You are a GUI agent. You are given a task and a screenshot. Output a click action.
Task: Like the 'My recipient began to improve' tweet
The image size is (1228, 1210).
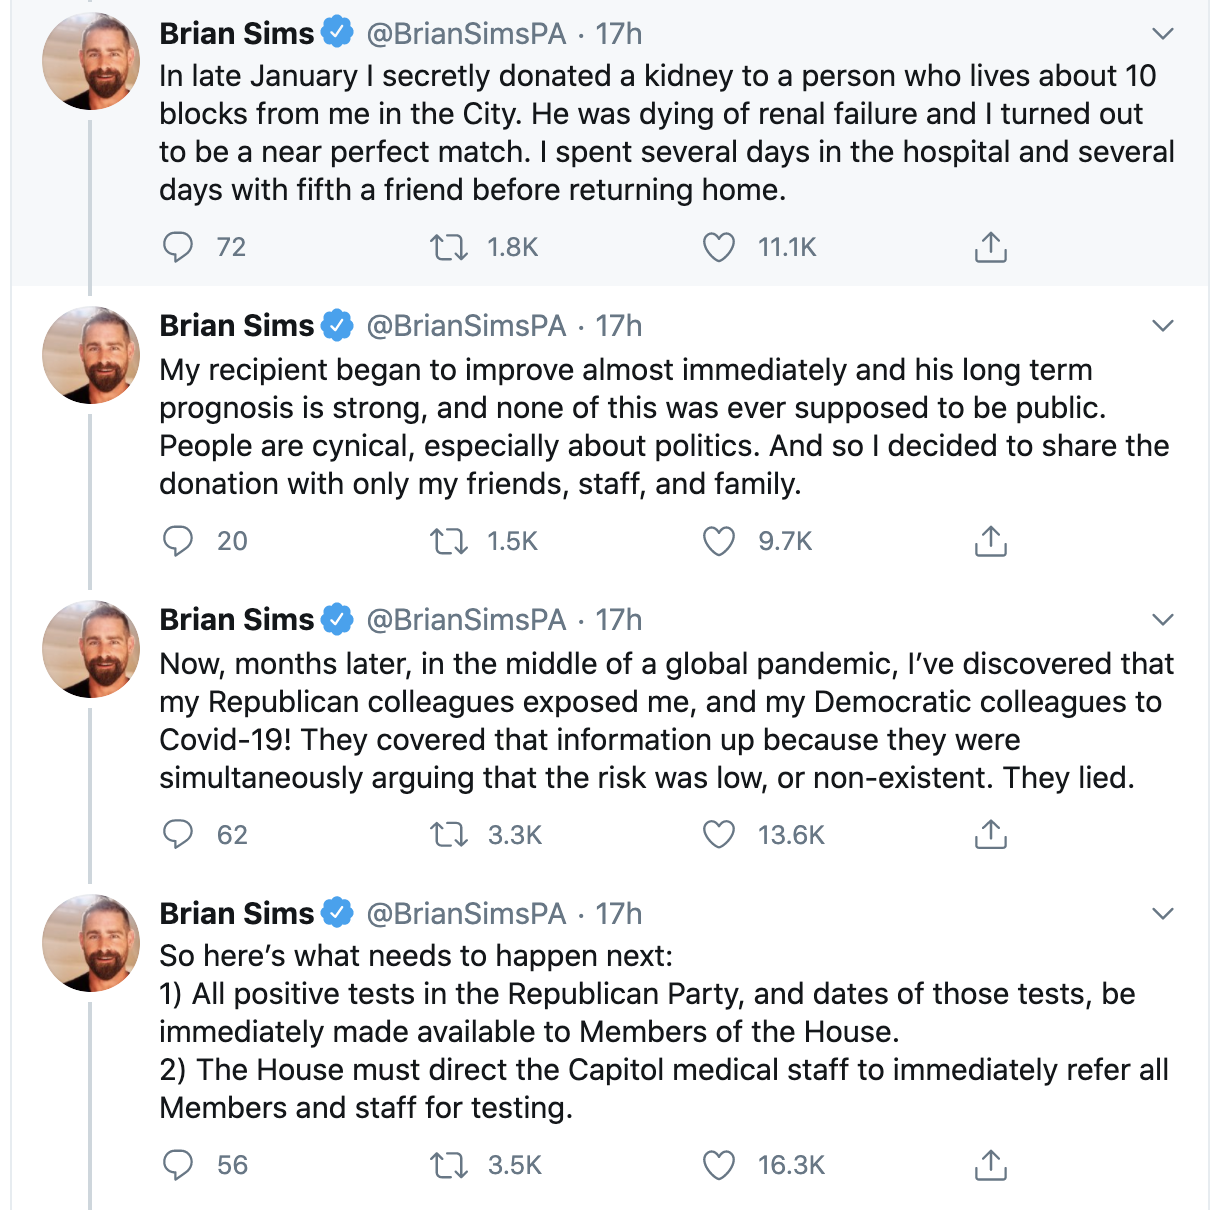click(719, 541)
